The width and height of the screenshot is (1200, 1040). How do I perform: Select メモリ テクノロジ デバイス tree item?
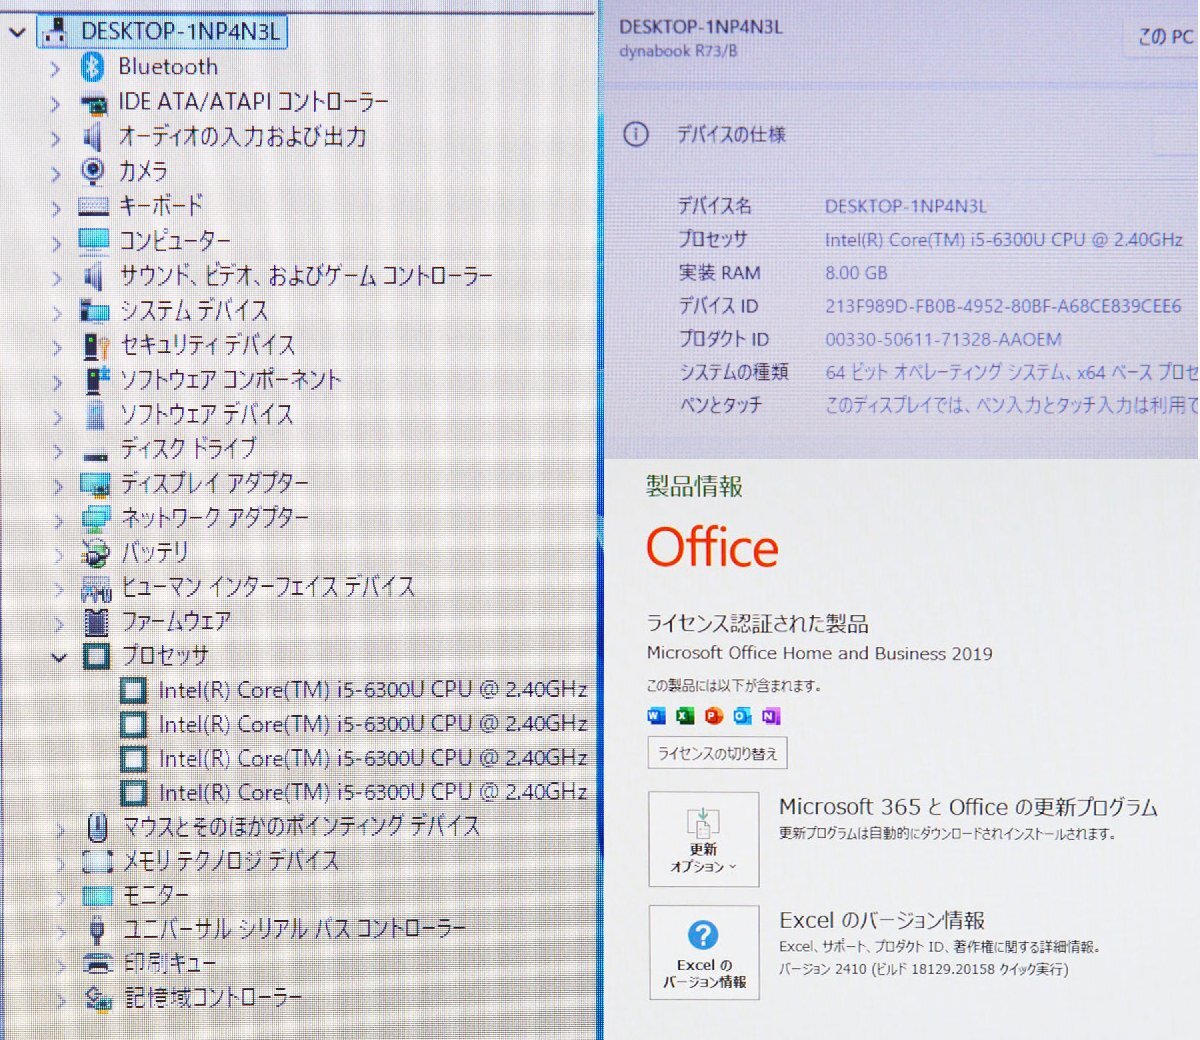(230, 861)
